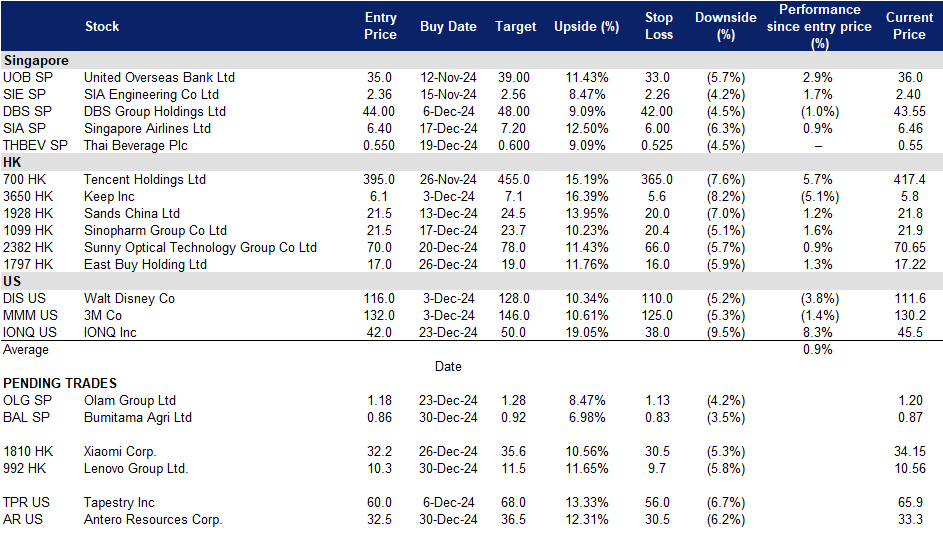Click IONQ downside '(9.5%)'
Viewport: 943px width, 545px height.
(x=725, y=333)
